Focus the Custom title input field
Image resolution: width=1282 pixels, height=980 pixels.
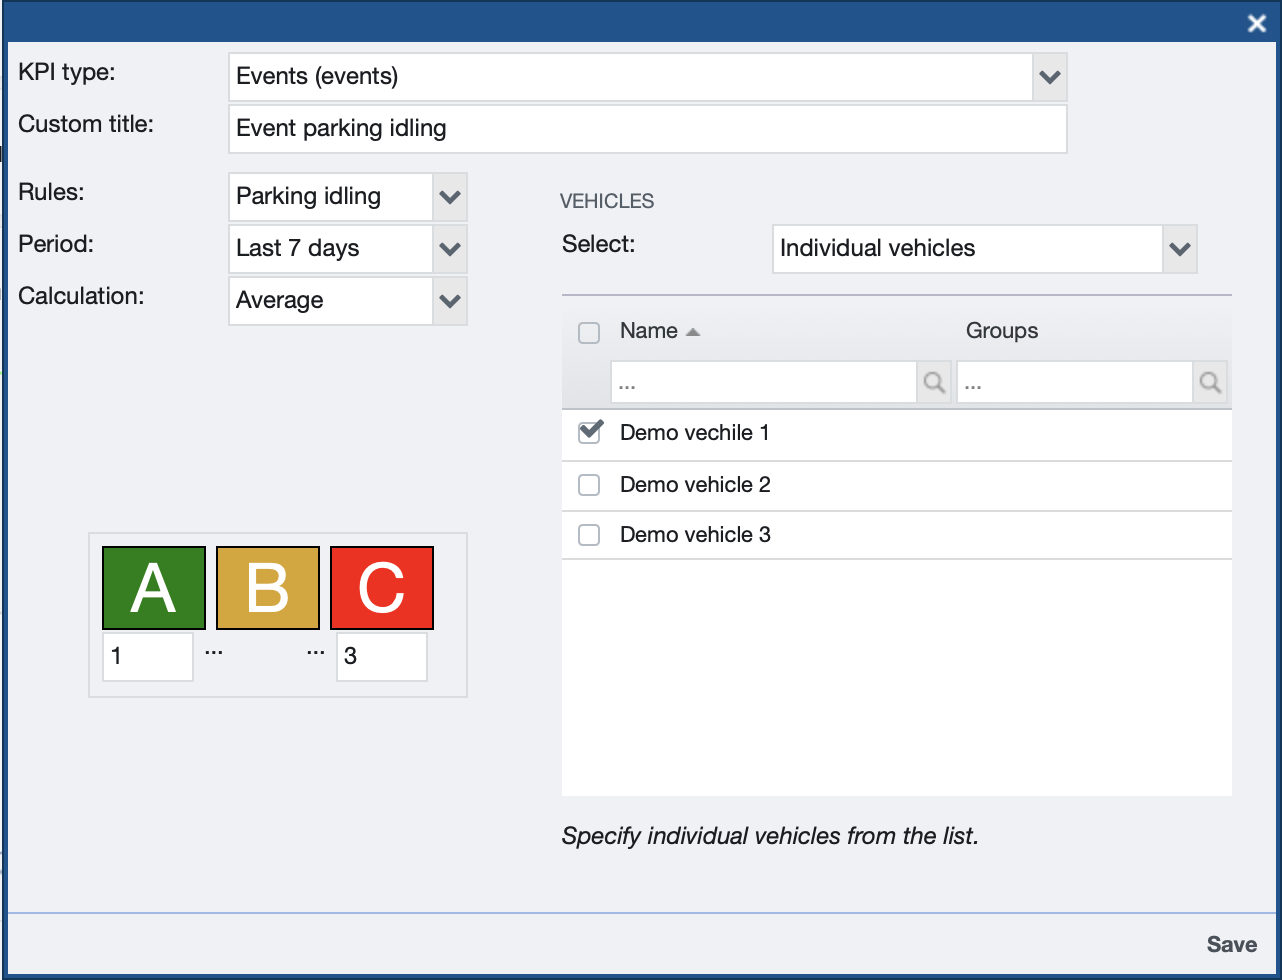coord(648,129)
